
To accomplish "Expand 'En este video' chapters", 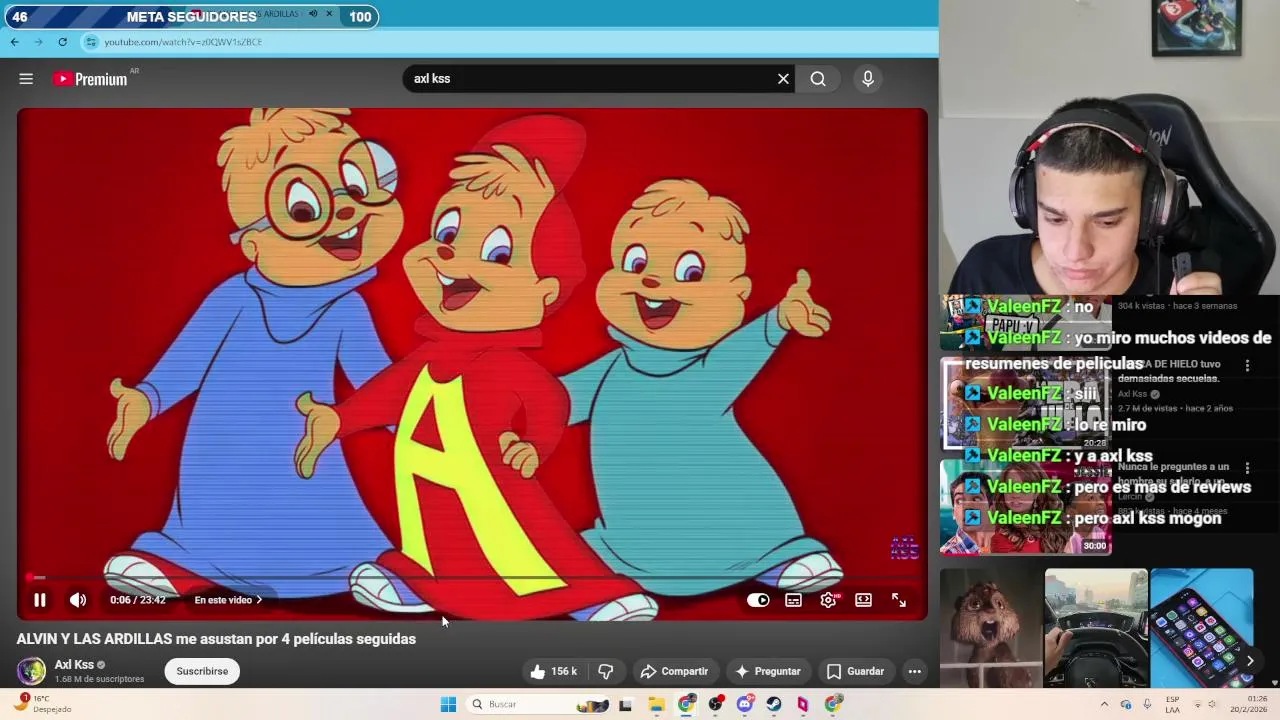I will click(228, 600).
